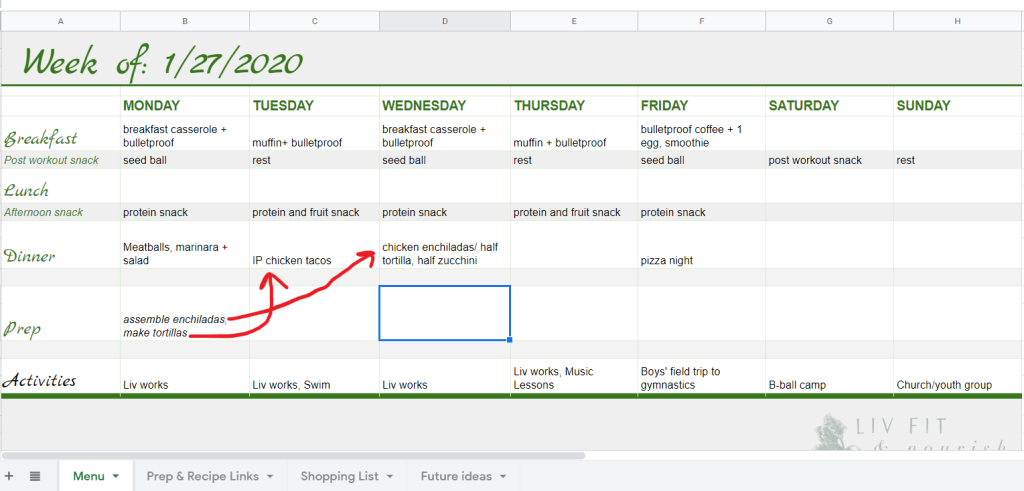The image size is (1024, 491).
Task: Select the column H header
Action: 958,21
